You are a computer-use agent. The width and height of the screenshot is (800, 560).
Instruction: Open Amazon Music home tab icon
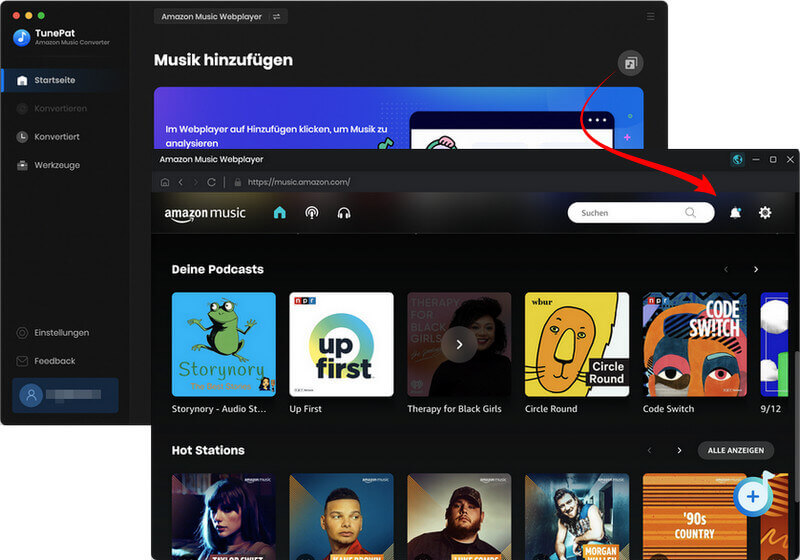(x=280, y=213)
